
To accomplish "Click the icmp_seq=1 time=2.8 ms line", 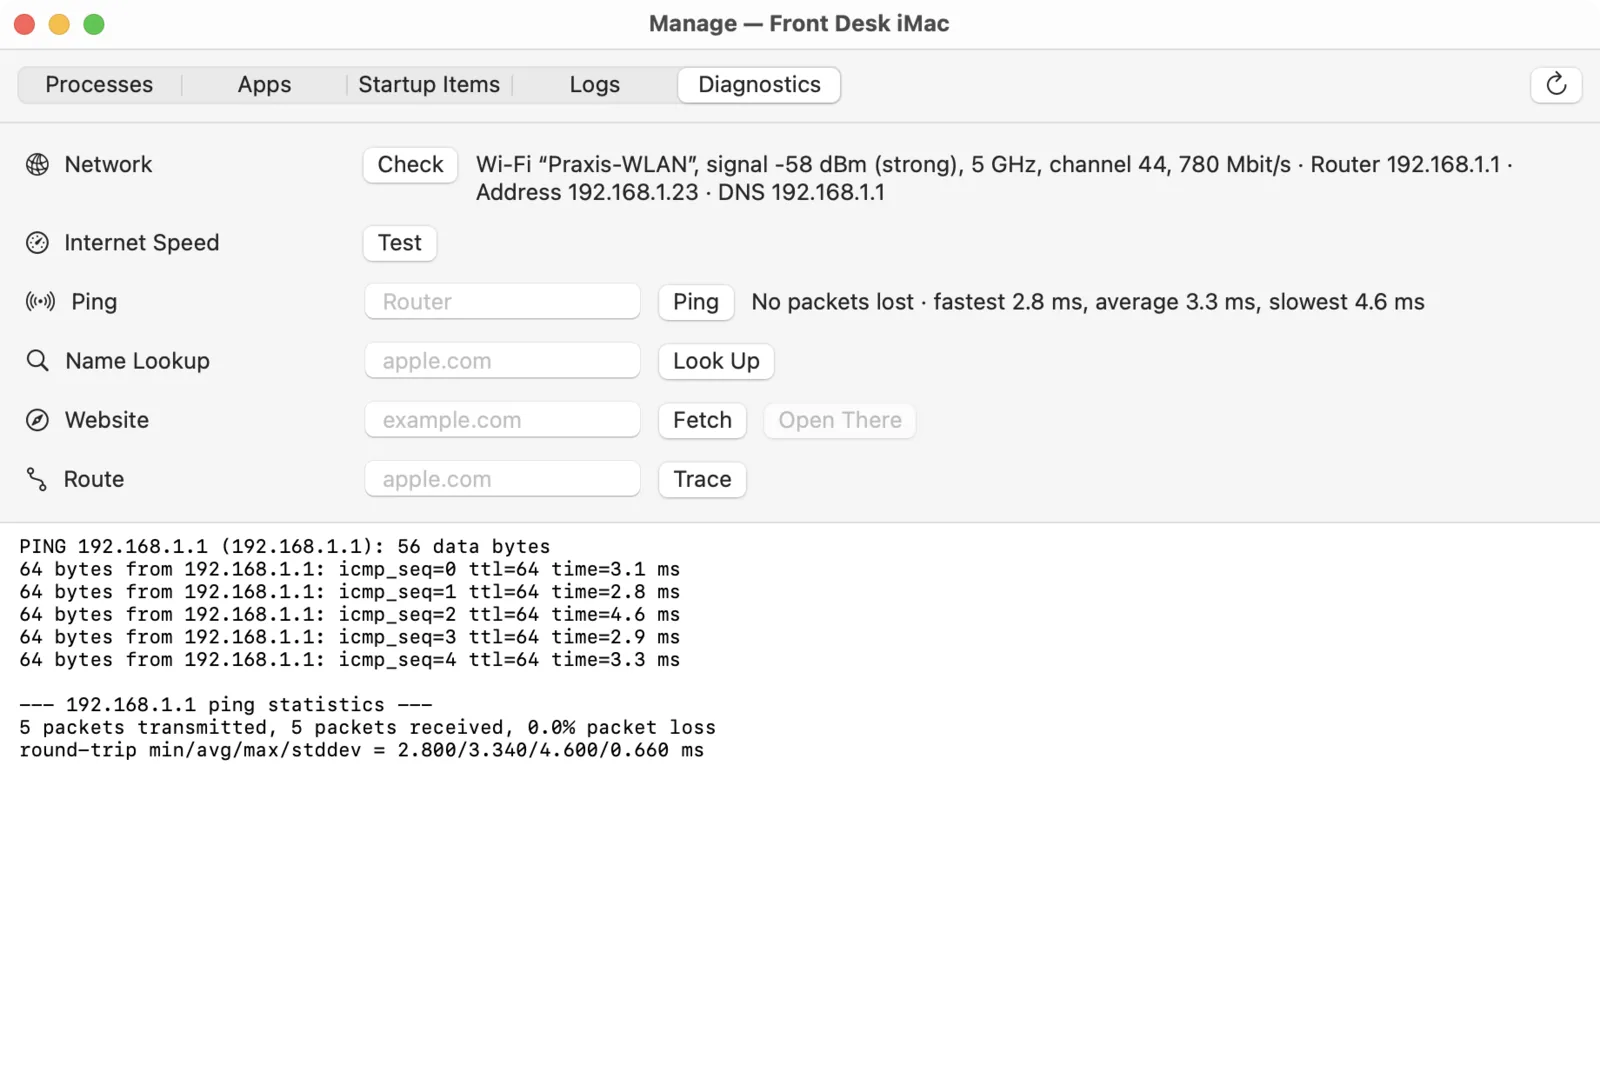I will [x=350, y=592].
